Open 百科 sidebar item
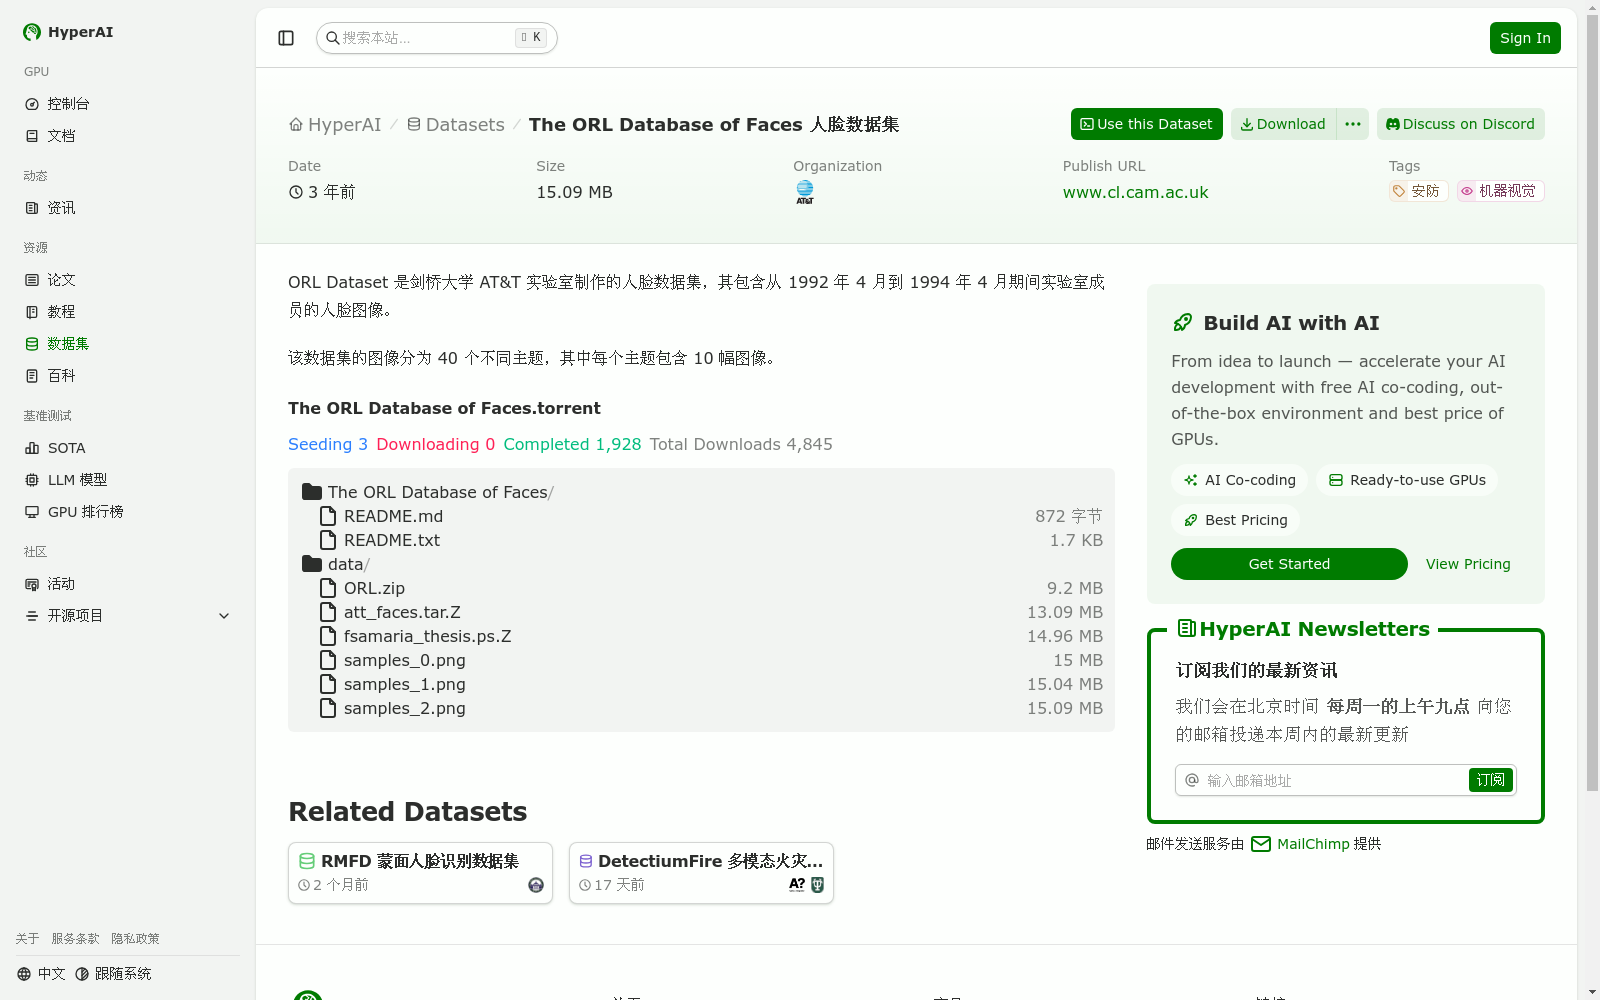The image size is (1600, 1000). coord(128,376)
